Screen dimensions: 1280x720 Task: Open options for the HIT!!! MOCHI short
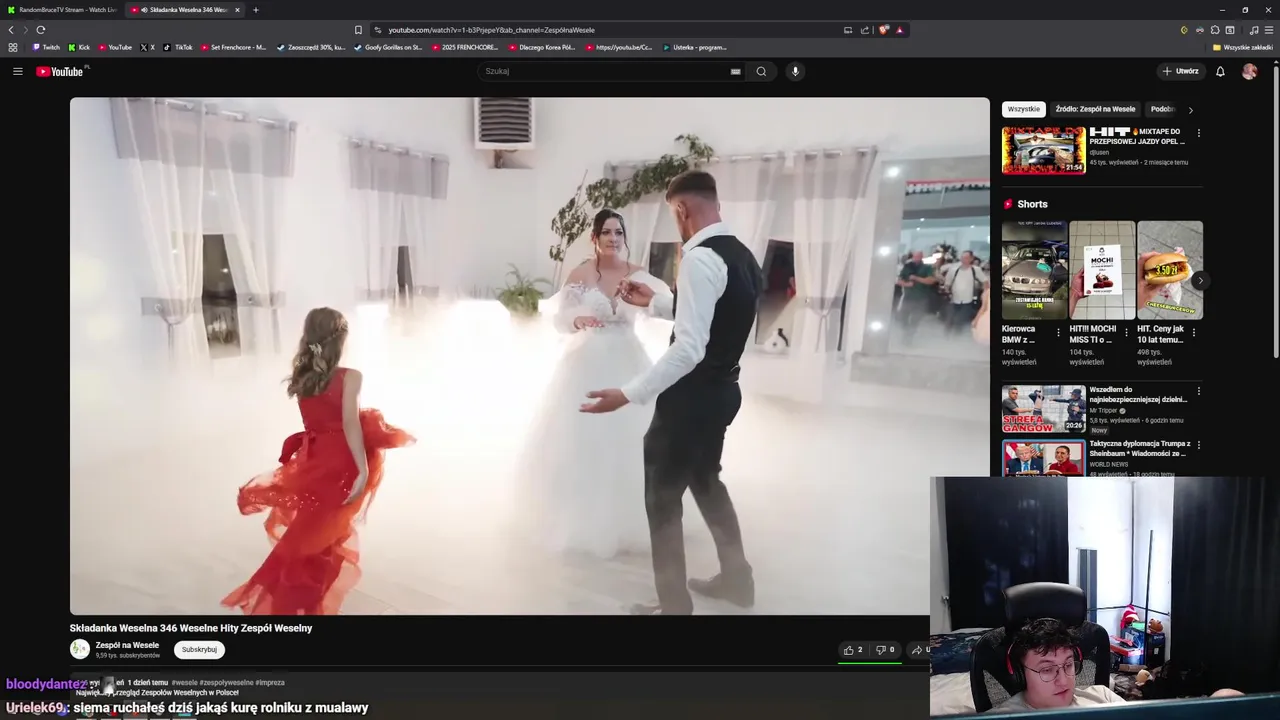click(1126, 333)
